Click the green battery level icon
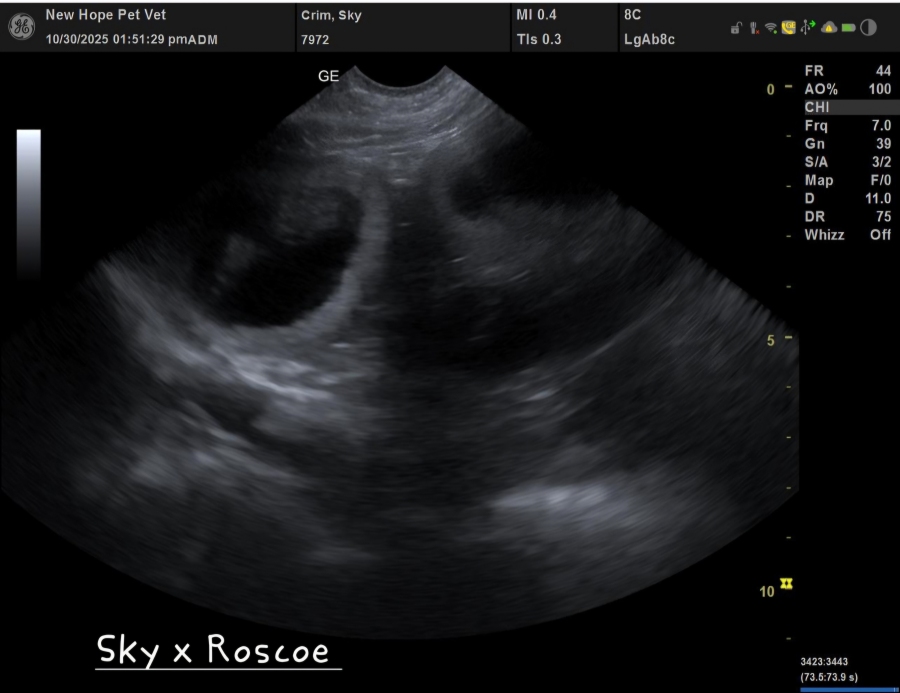Screen dimensions: 900x693 [847, 28]
